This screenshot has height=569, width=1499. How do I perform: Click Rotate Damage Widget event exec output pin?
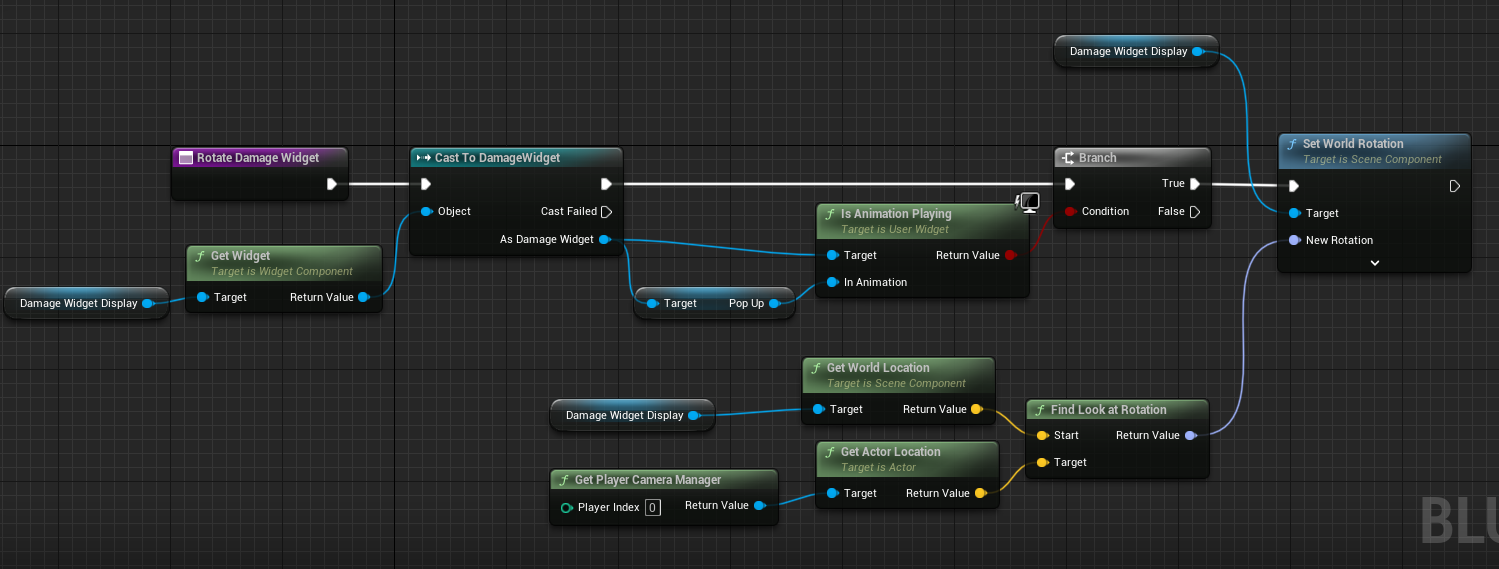[332, 184]
